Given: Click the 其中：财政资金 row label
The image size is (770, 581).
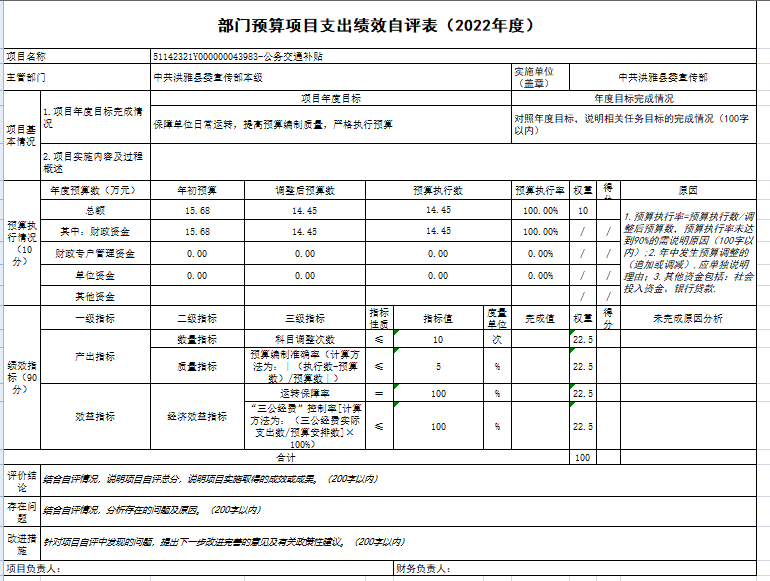Looking at the screenshot, I should (x=95, y=231).
